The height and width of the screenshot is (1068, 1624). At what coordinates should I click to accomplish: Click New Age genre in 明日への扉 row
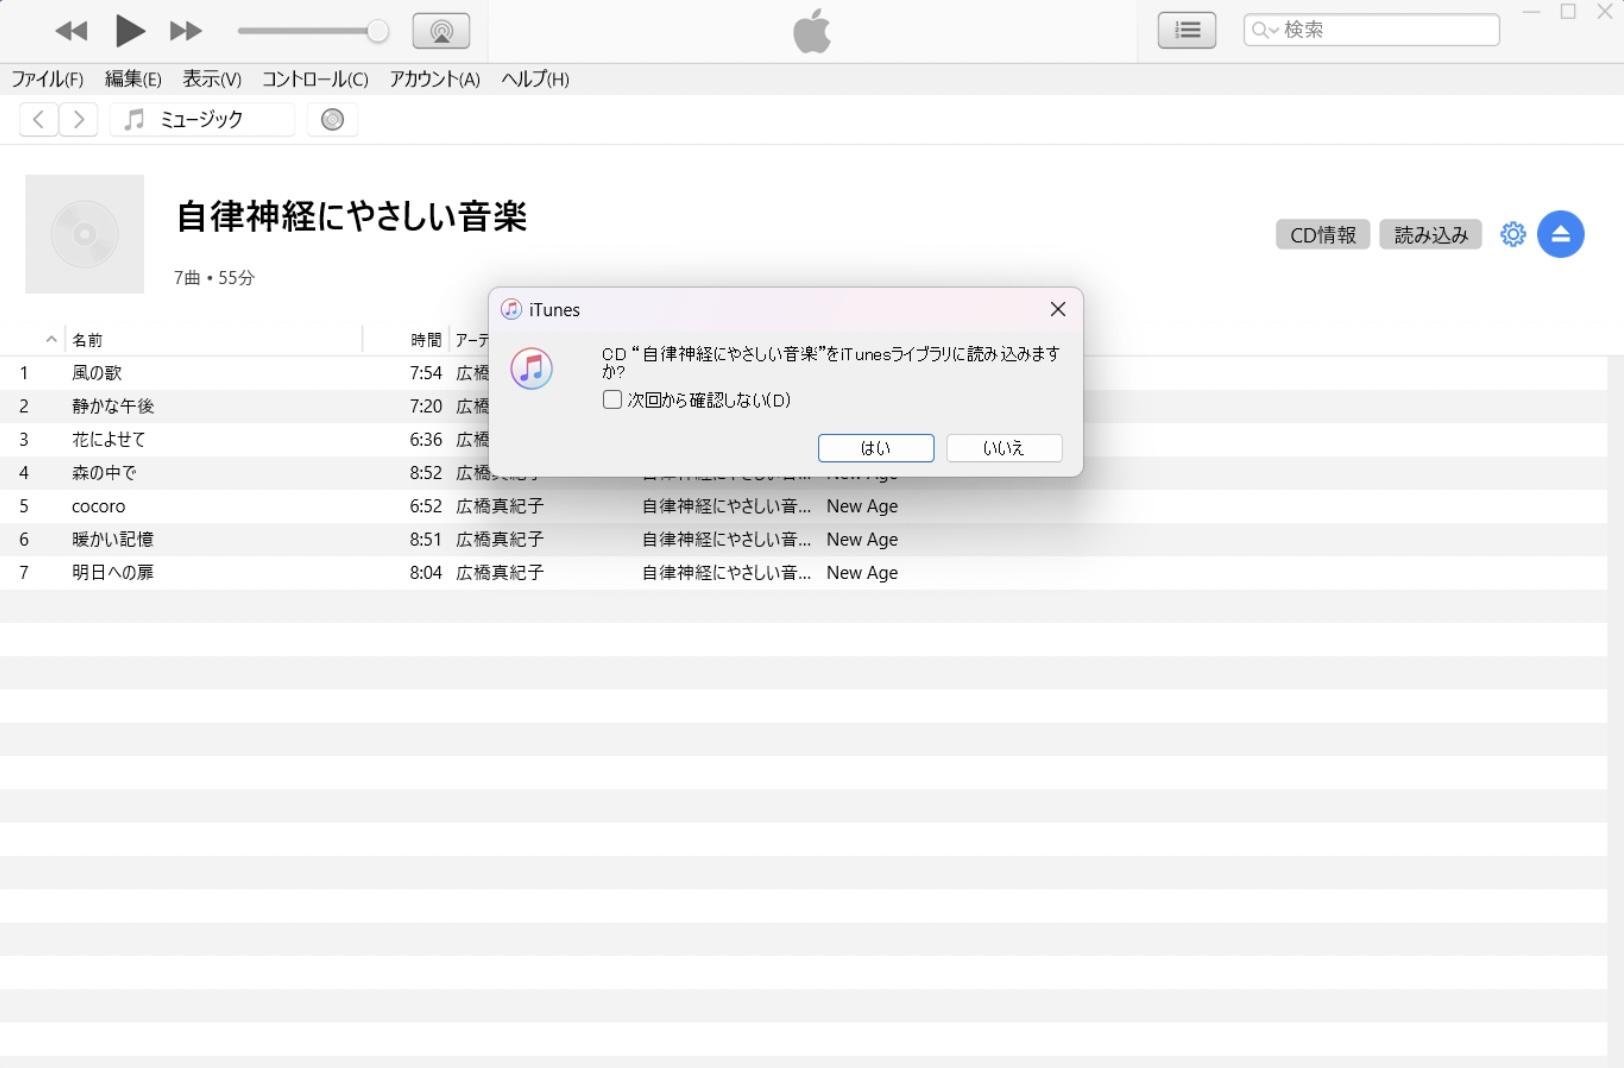coord(862,572)
